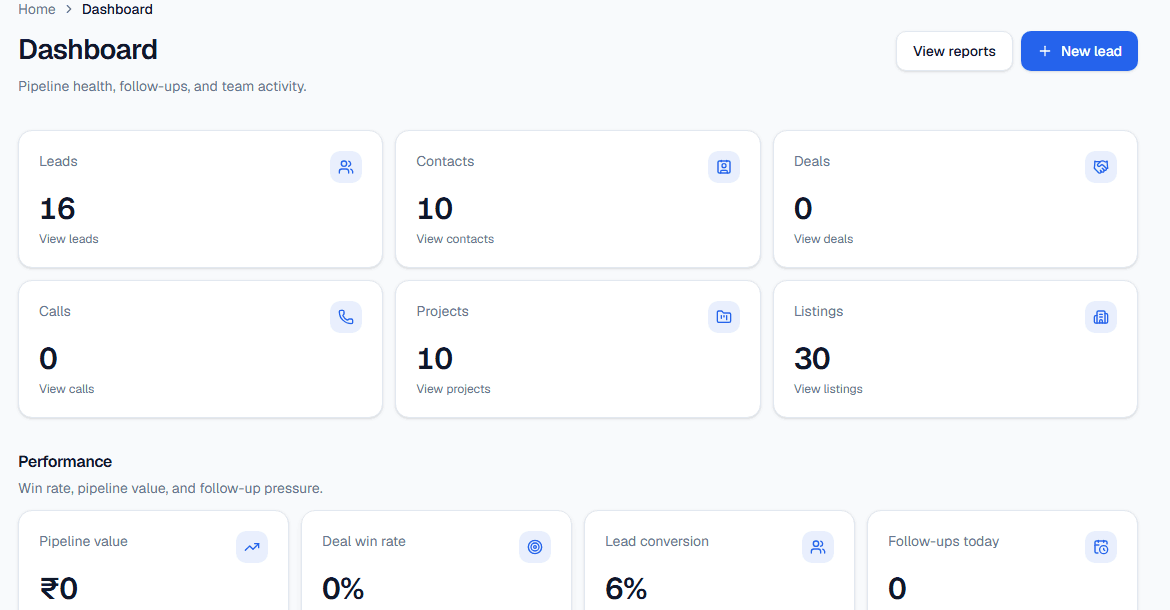
Task: Click the Contacts card icon
Action: pos(724,167)
